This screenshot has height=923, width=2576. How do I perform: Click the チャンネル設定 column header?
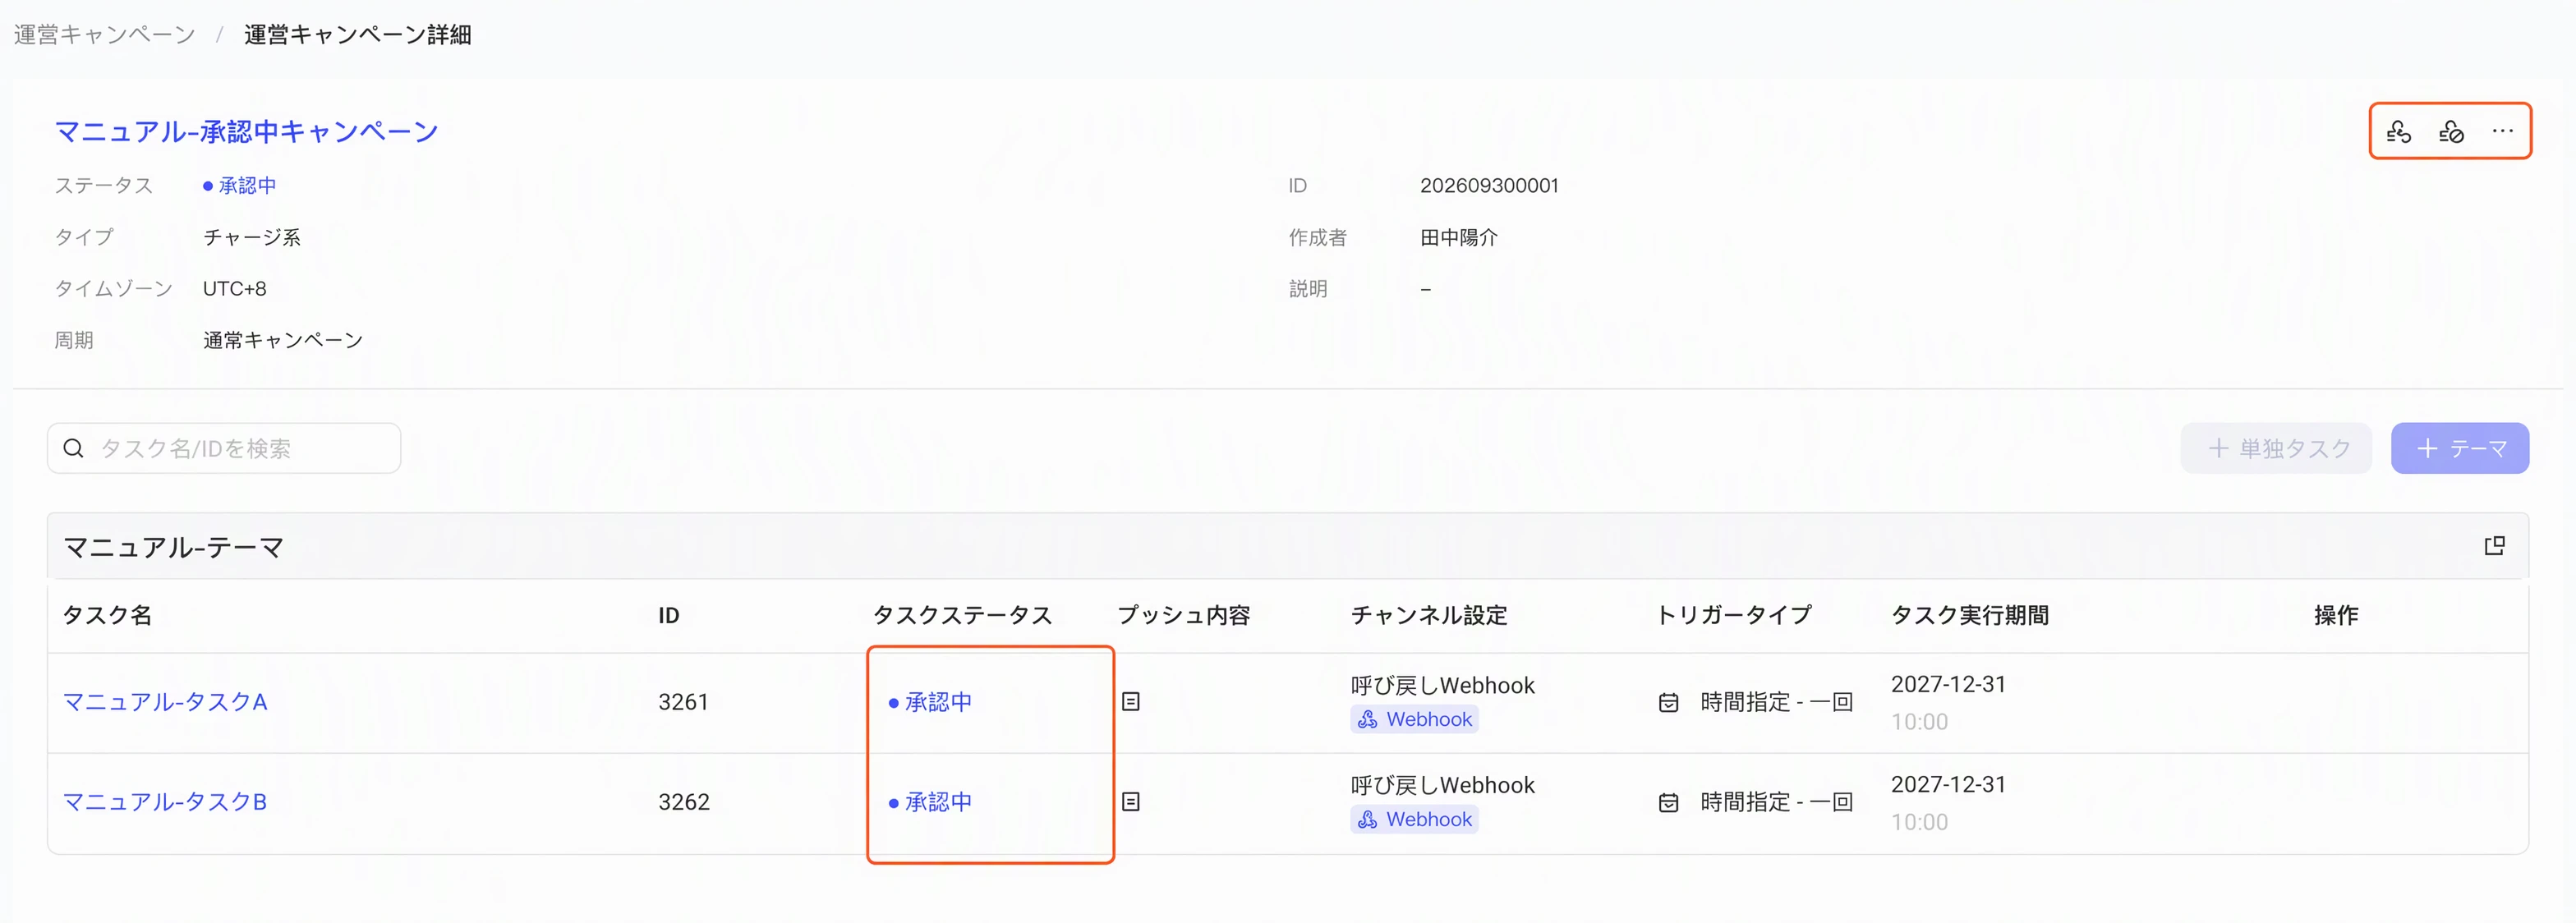pos(1428,615)
